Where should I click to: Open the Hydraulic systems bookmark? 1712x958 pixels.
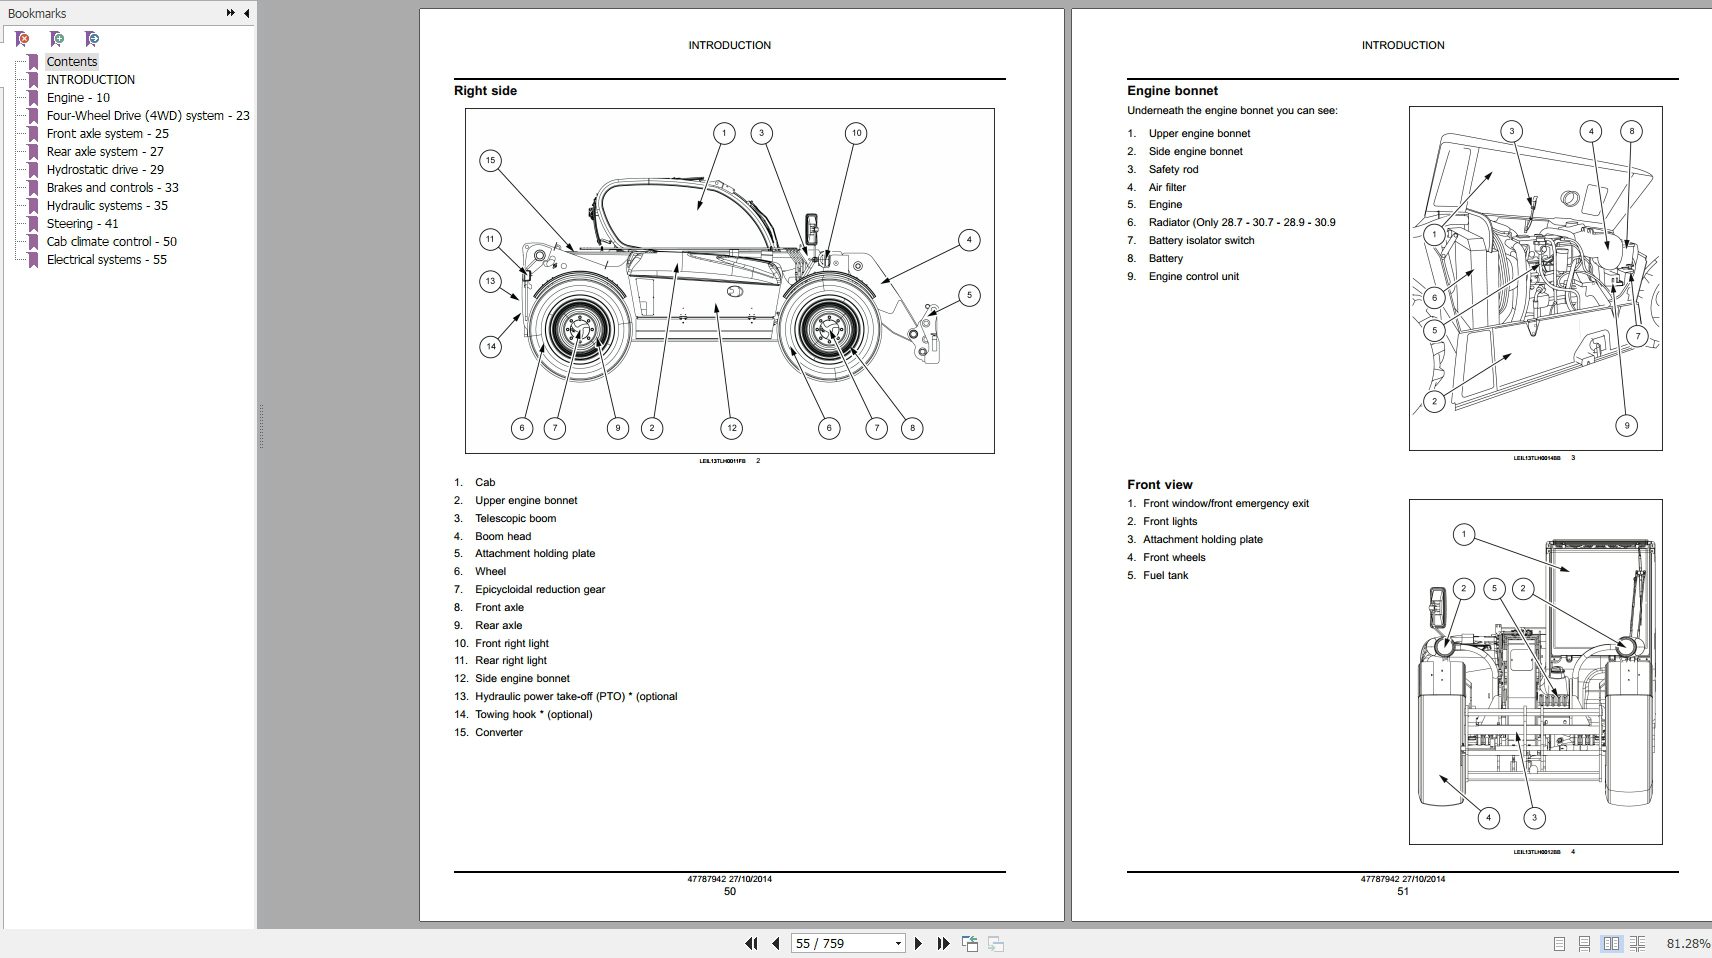tap(107, 205)
